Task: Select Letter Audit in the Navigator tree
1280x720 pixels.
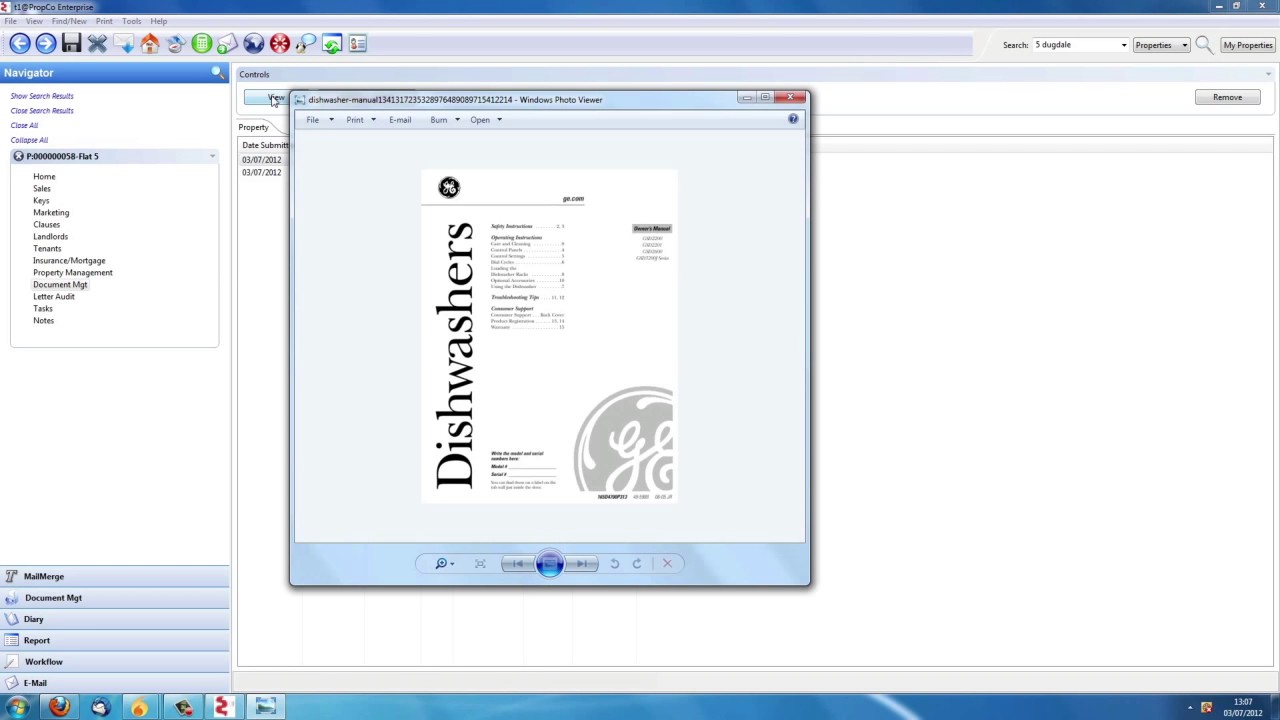Action: pyautogui.click(x=54, y=297)
